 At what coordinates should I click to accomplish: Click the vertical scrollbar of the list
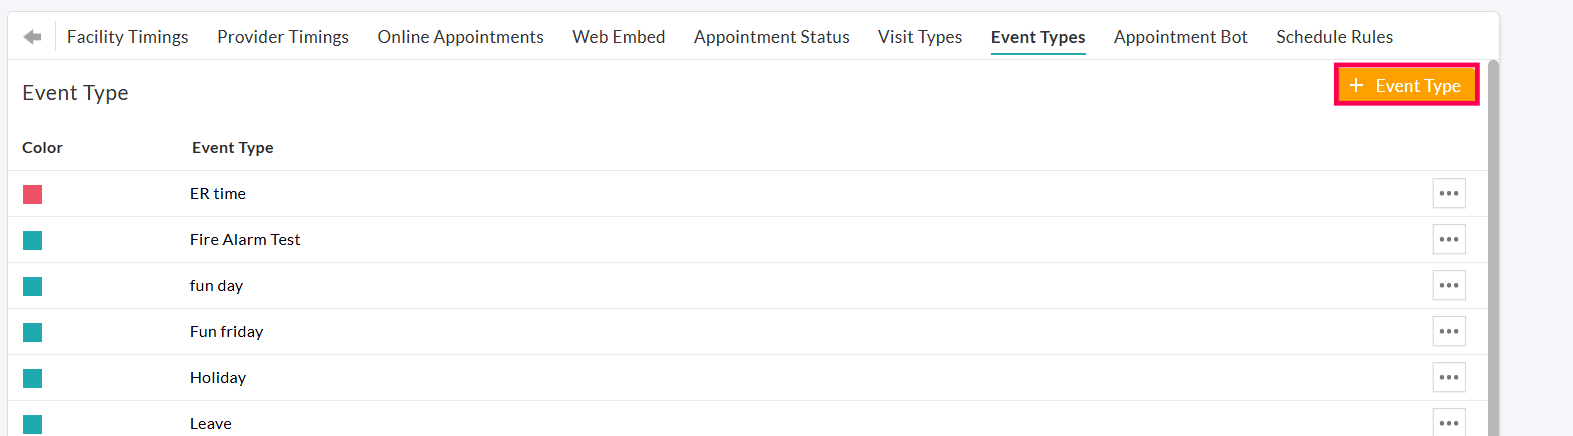1493,250
